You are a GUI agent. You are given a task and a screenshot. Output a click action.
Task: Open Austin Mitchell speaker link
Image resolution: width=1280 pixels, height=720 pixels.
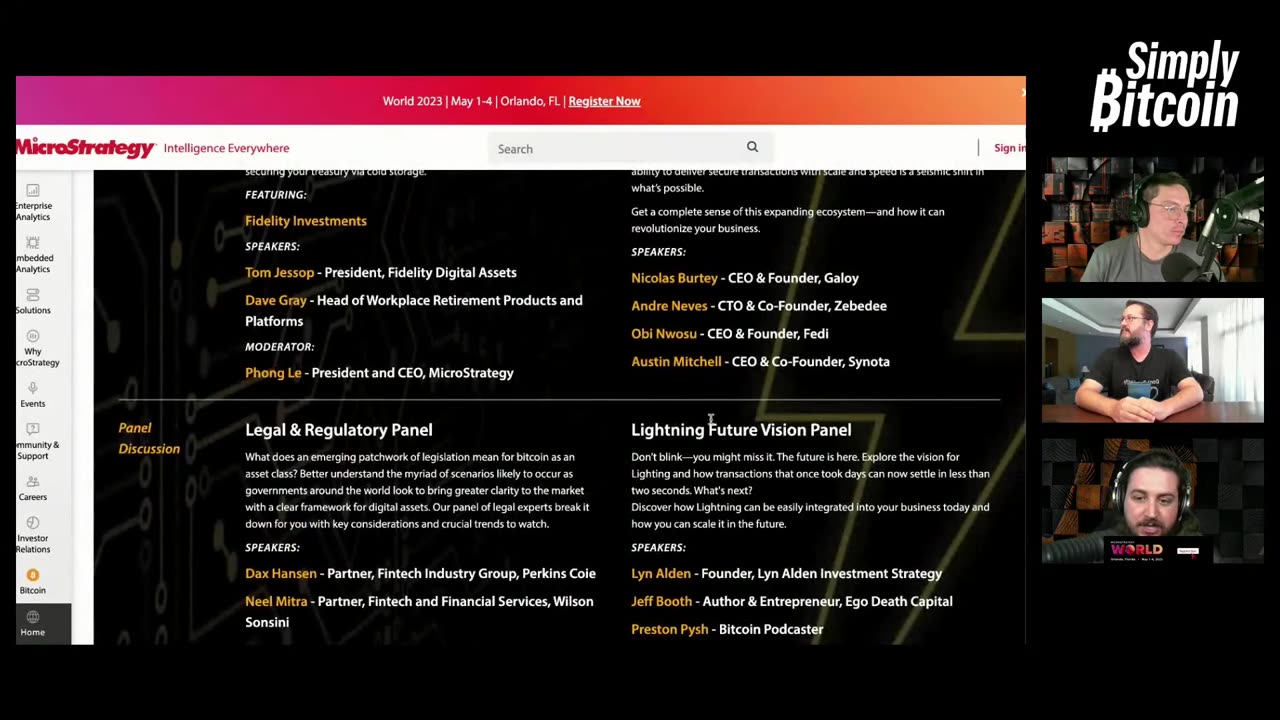[x=676, y=362]
